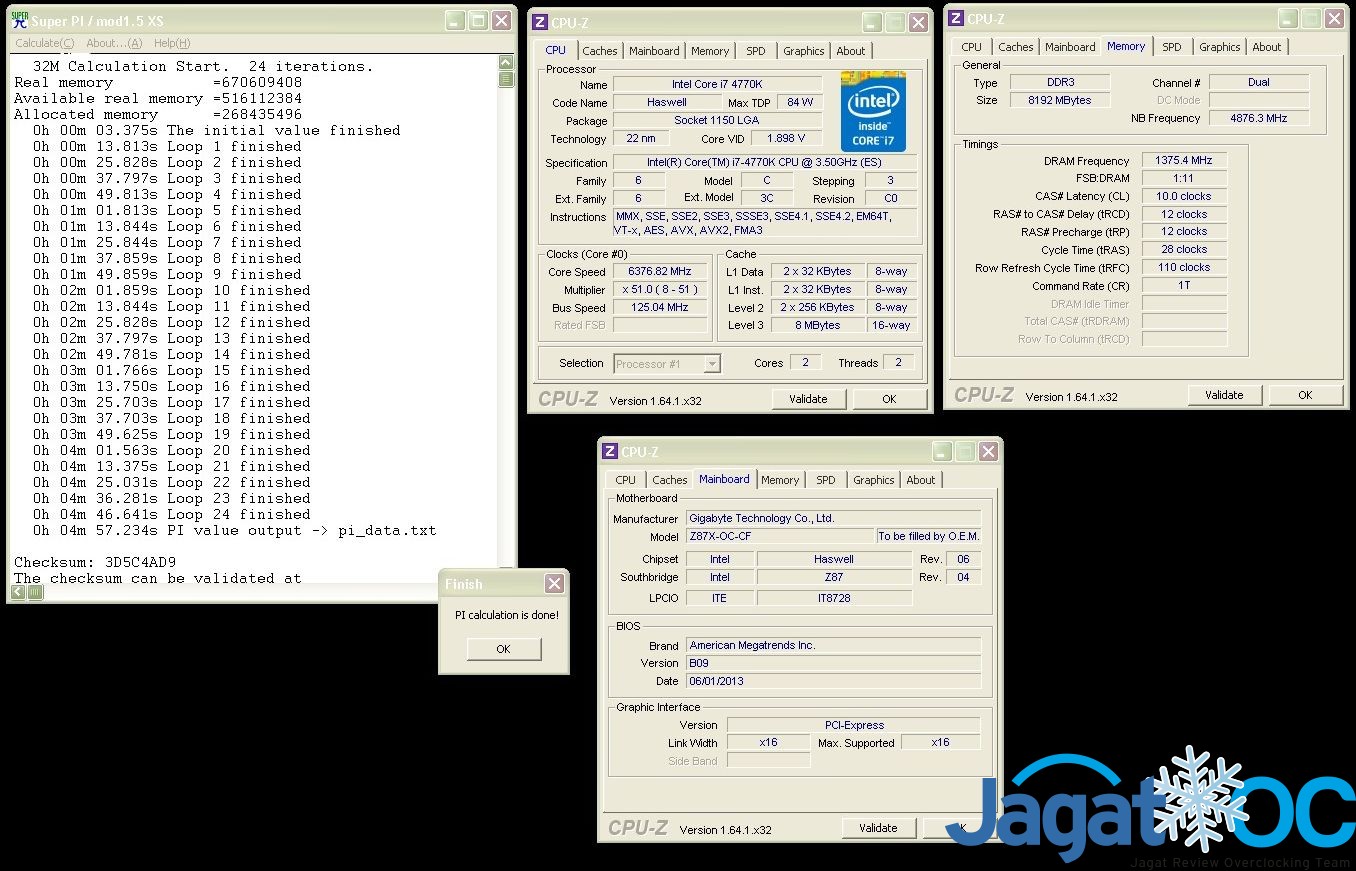
Task: Click the left arrow of Super PI's horizontal scrollbar
Action: coord(19,592)
